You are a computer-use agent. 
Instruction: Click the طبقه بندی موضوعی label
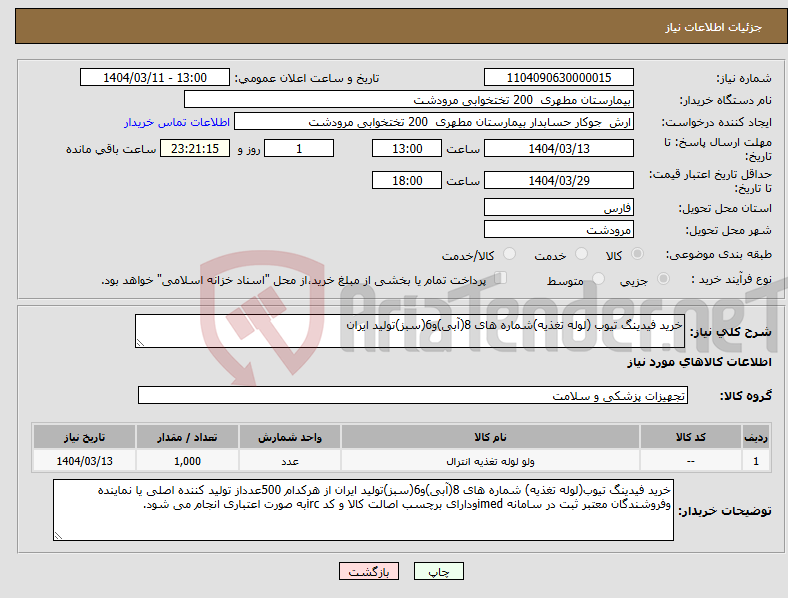(x=719, y=254)
